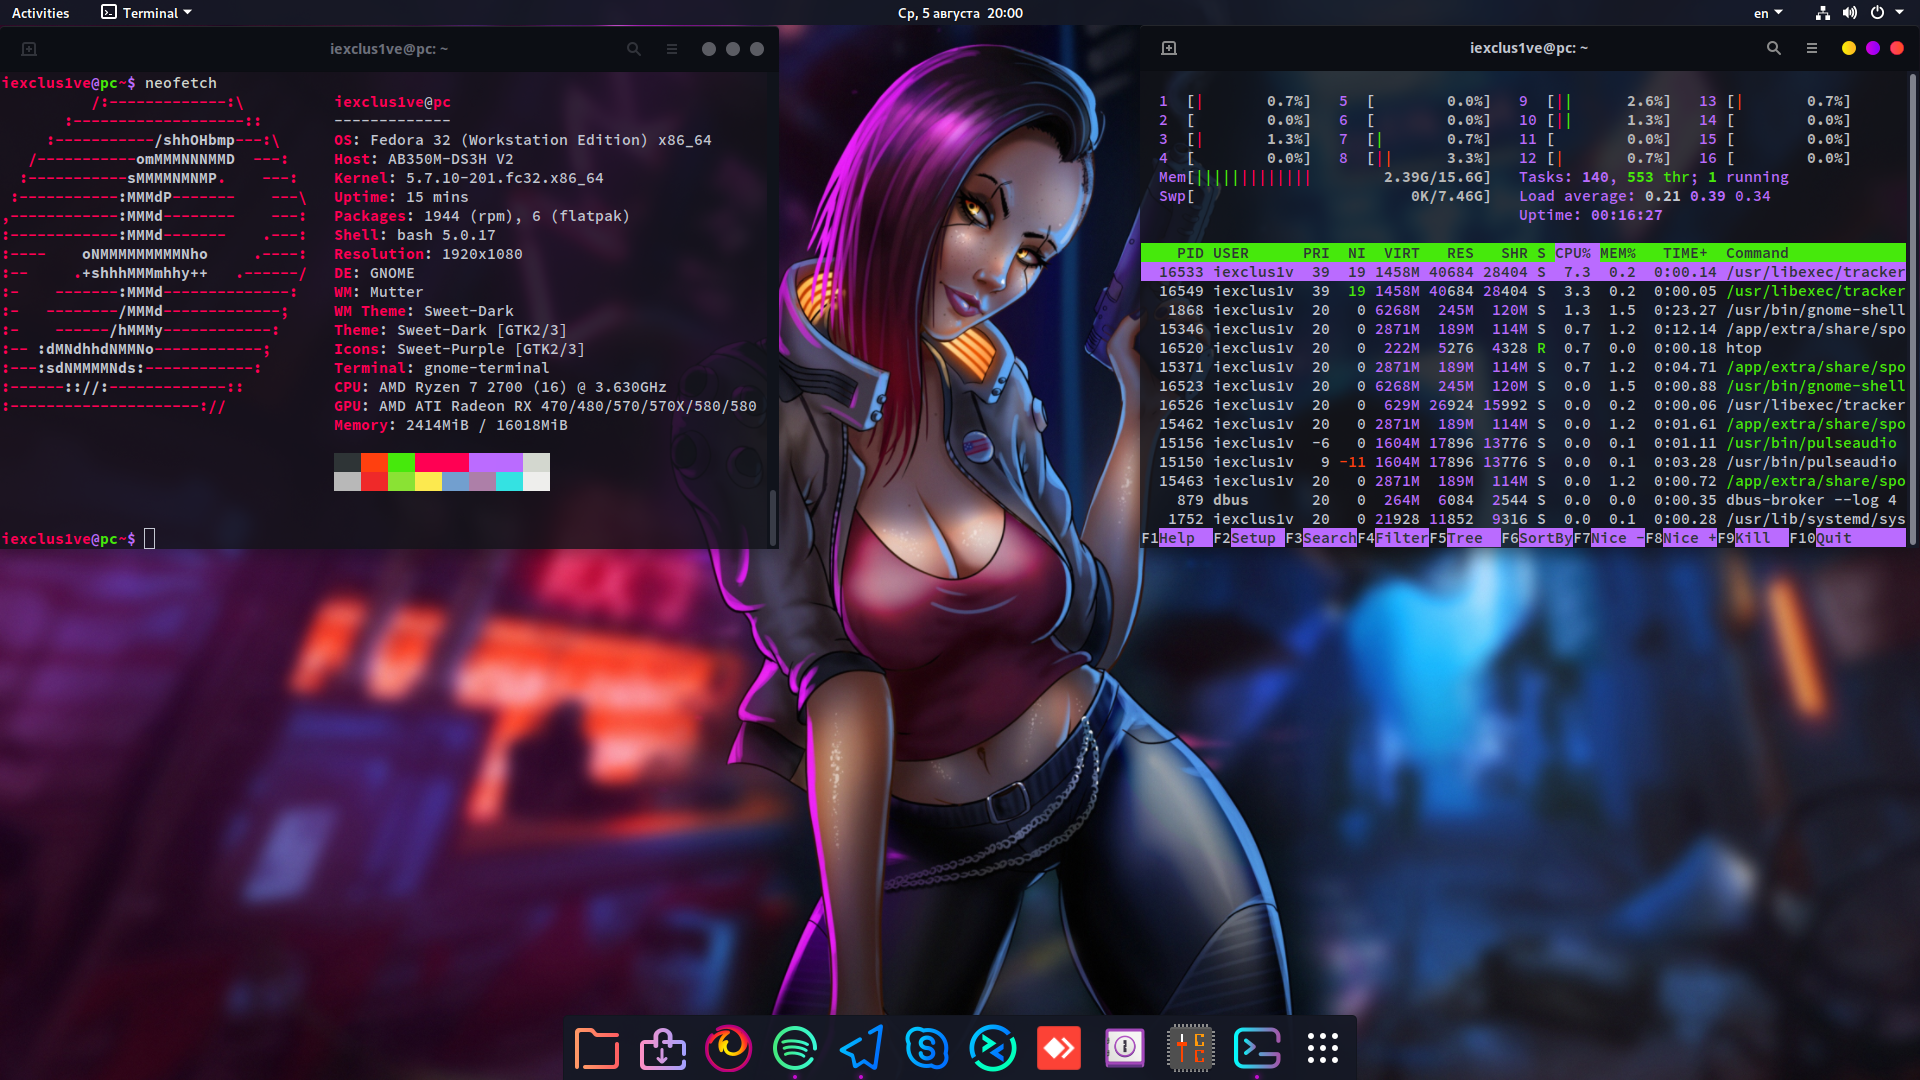This screenshot has height=1080, width=1920.
Task: Click the 'Load average' line in htop
Action: tap(1644, 196)
